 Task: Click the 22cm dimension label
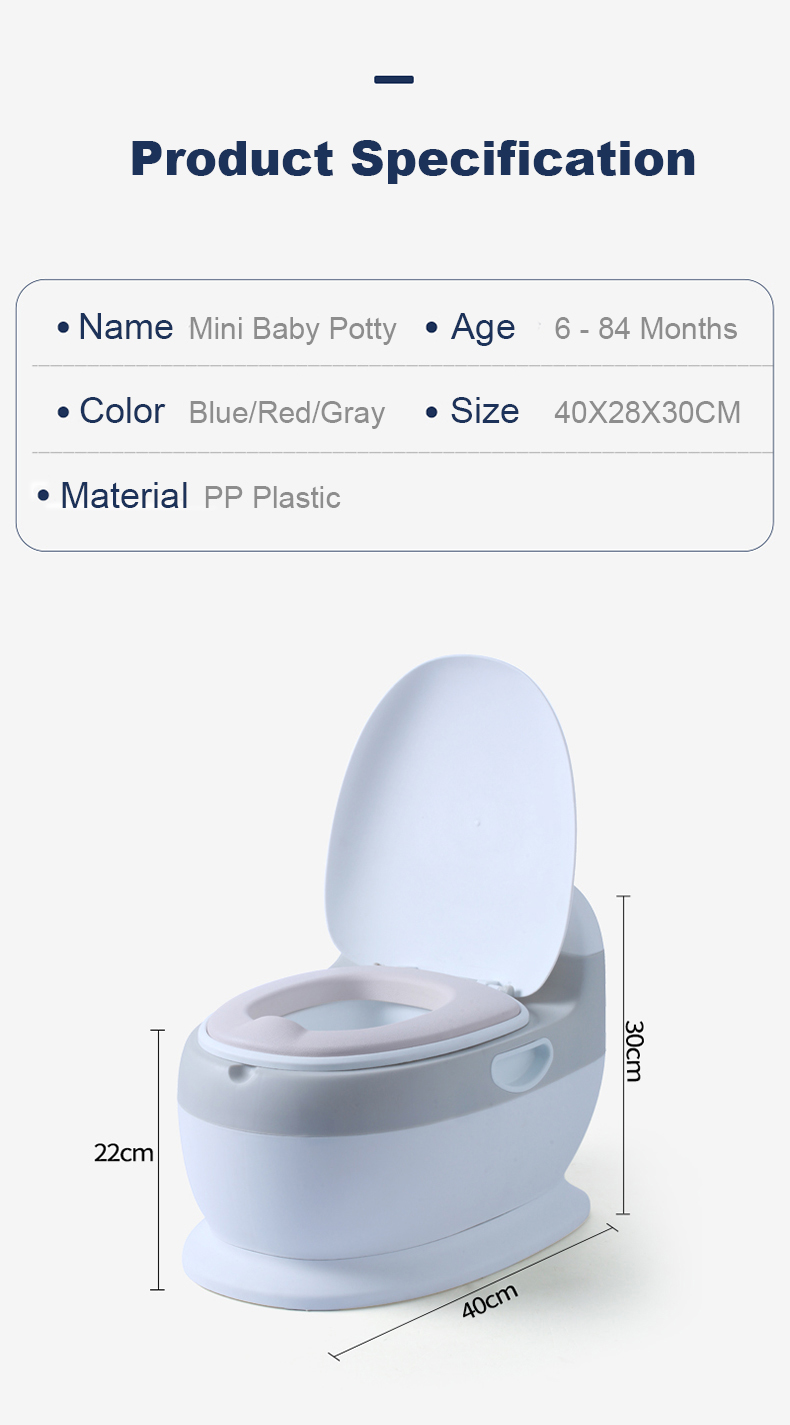[124, 1153]
